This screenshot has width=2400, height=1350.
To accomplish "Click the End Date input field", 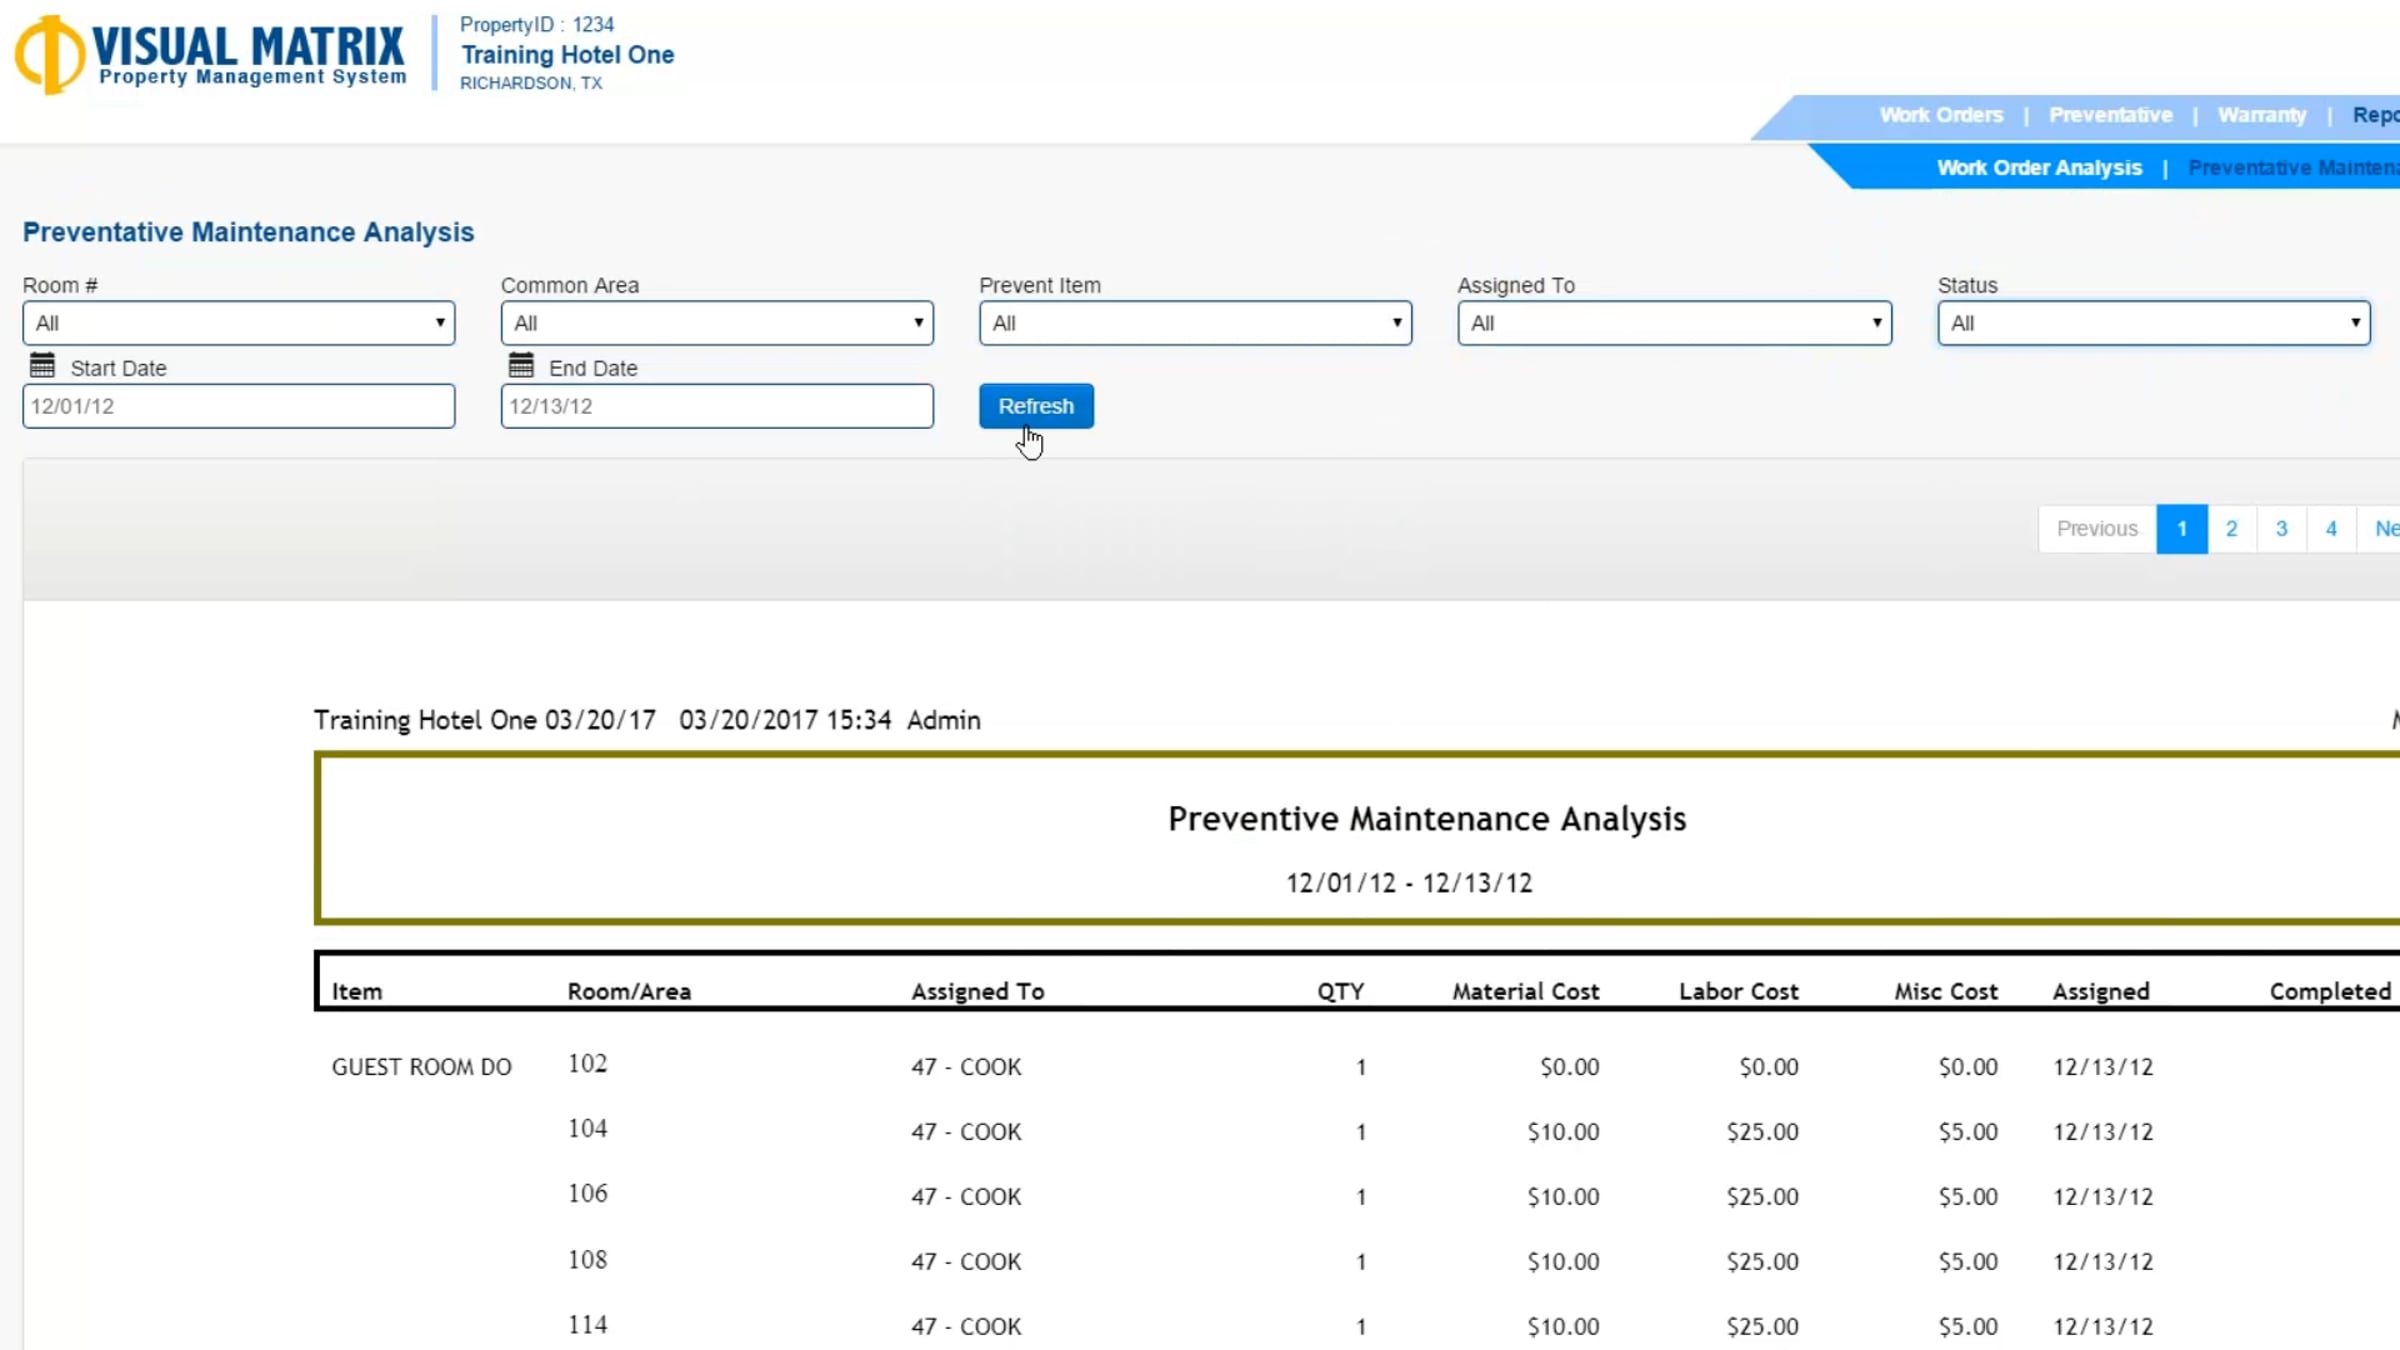I will tap(717, 406).
